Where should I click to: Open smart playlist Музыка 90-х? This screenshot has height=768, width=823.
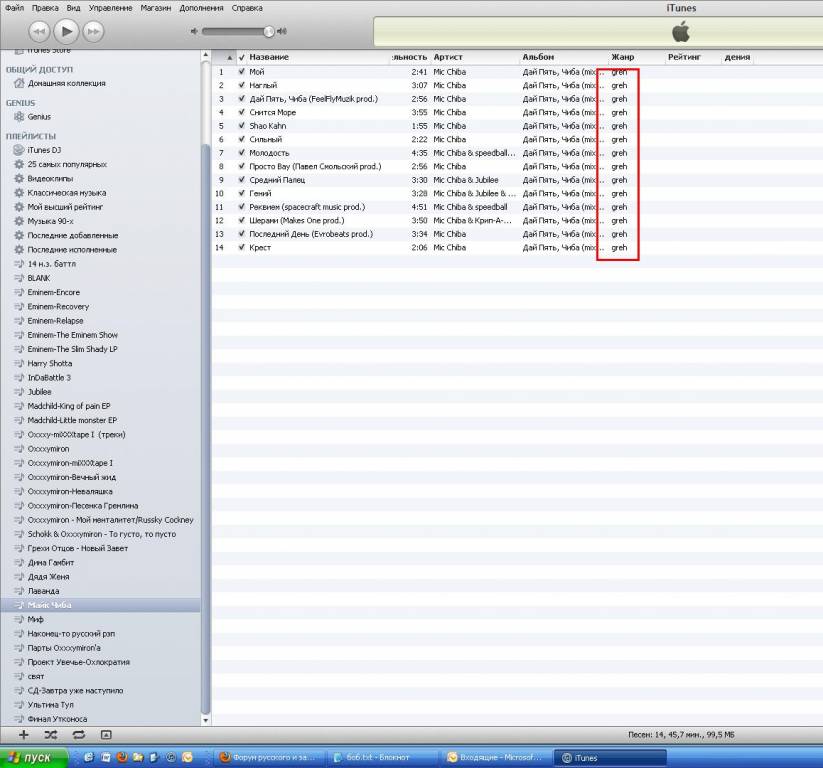[x=50, y=221]
